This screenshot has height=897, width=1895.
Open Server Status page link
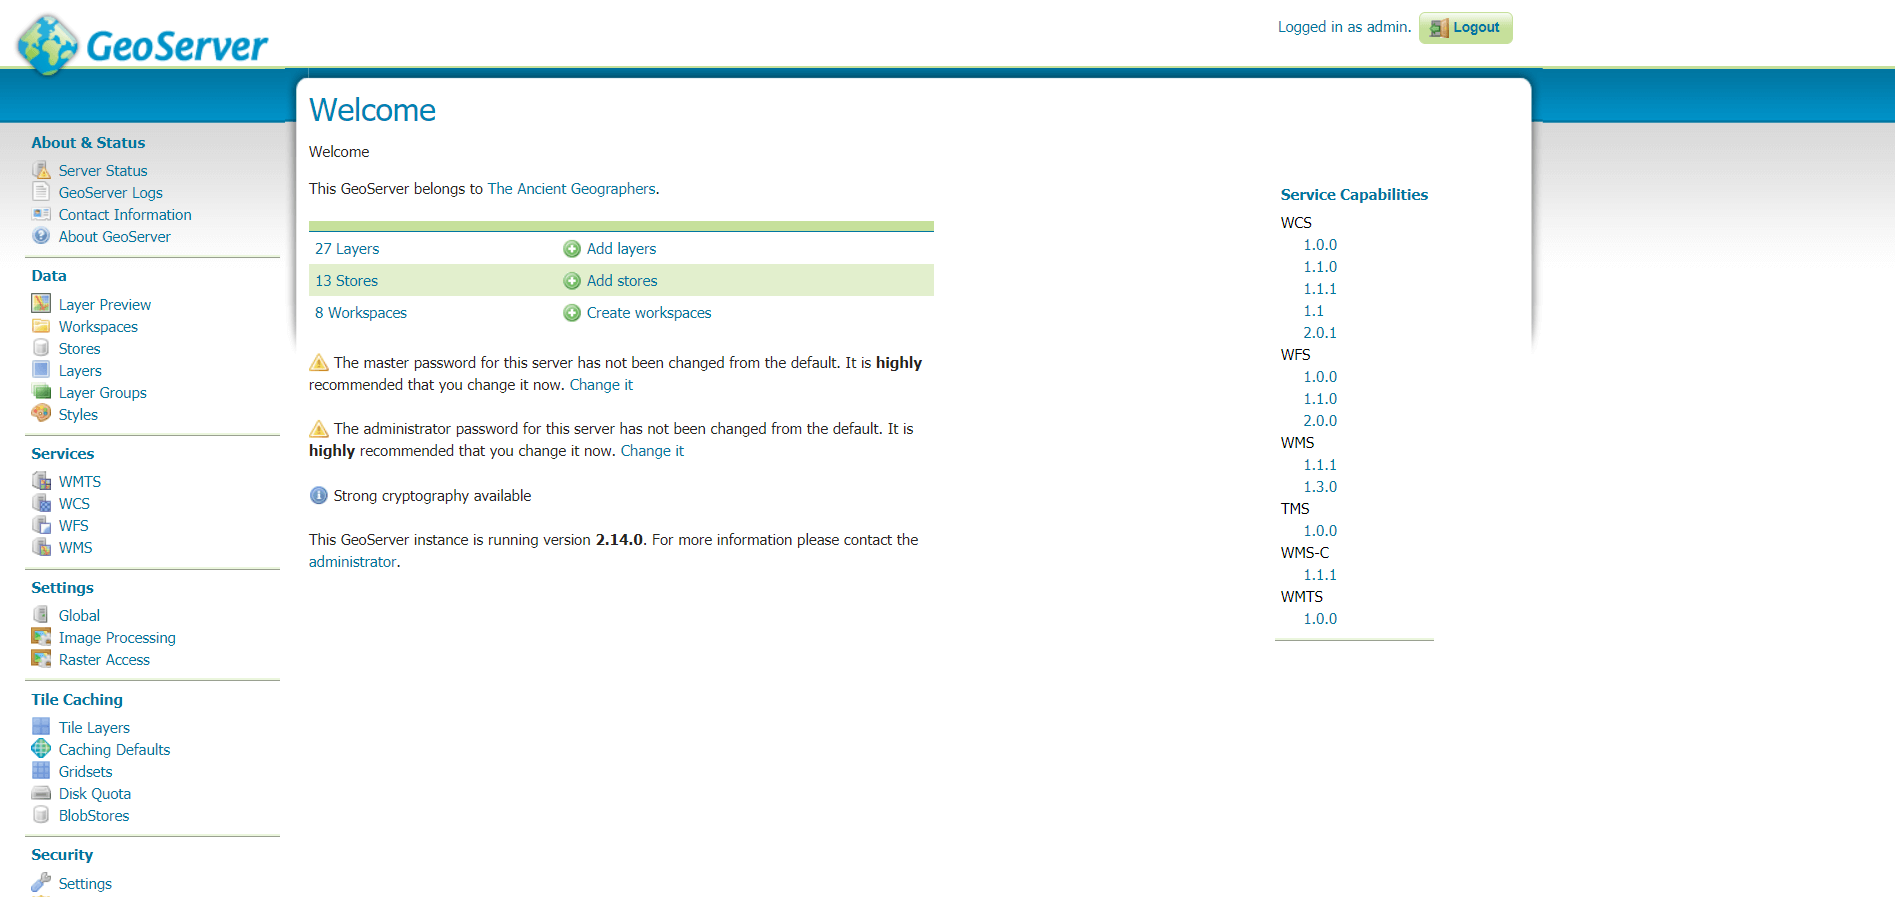click(103, 171)
